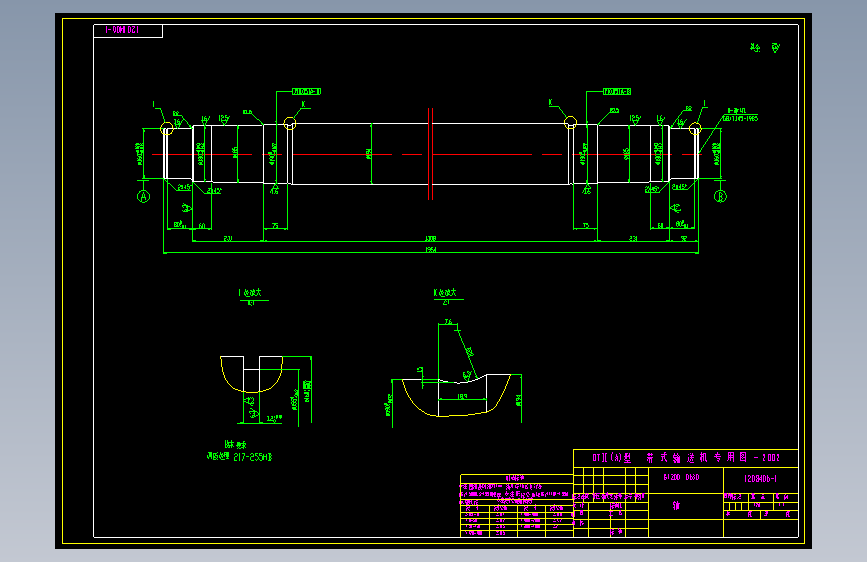Click the 'B1200 D630' text in title block

[681, 477]
